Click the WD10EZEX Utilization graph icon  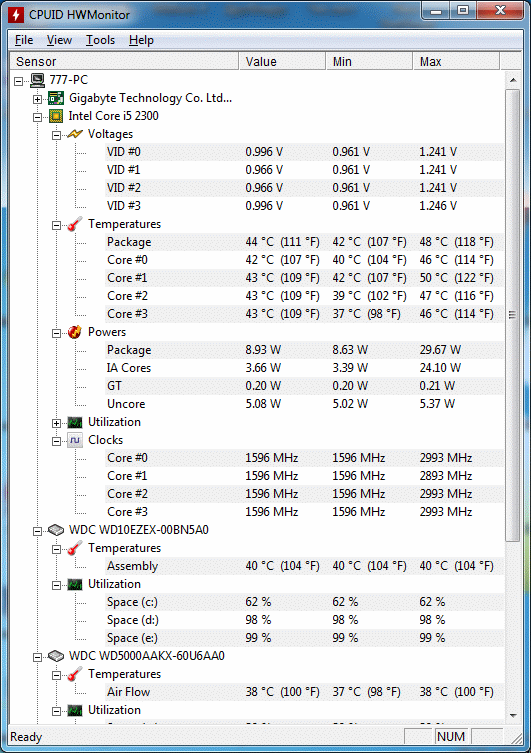(75, 584)
